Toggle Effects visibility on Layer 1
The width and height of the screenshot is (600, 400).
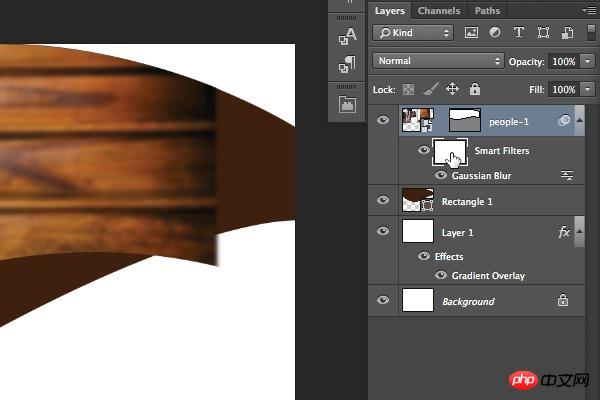[424, 256]
